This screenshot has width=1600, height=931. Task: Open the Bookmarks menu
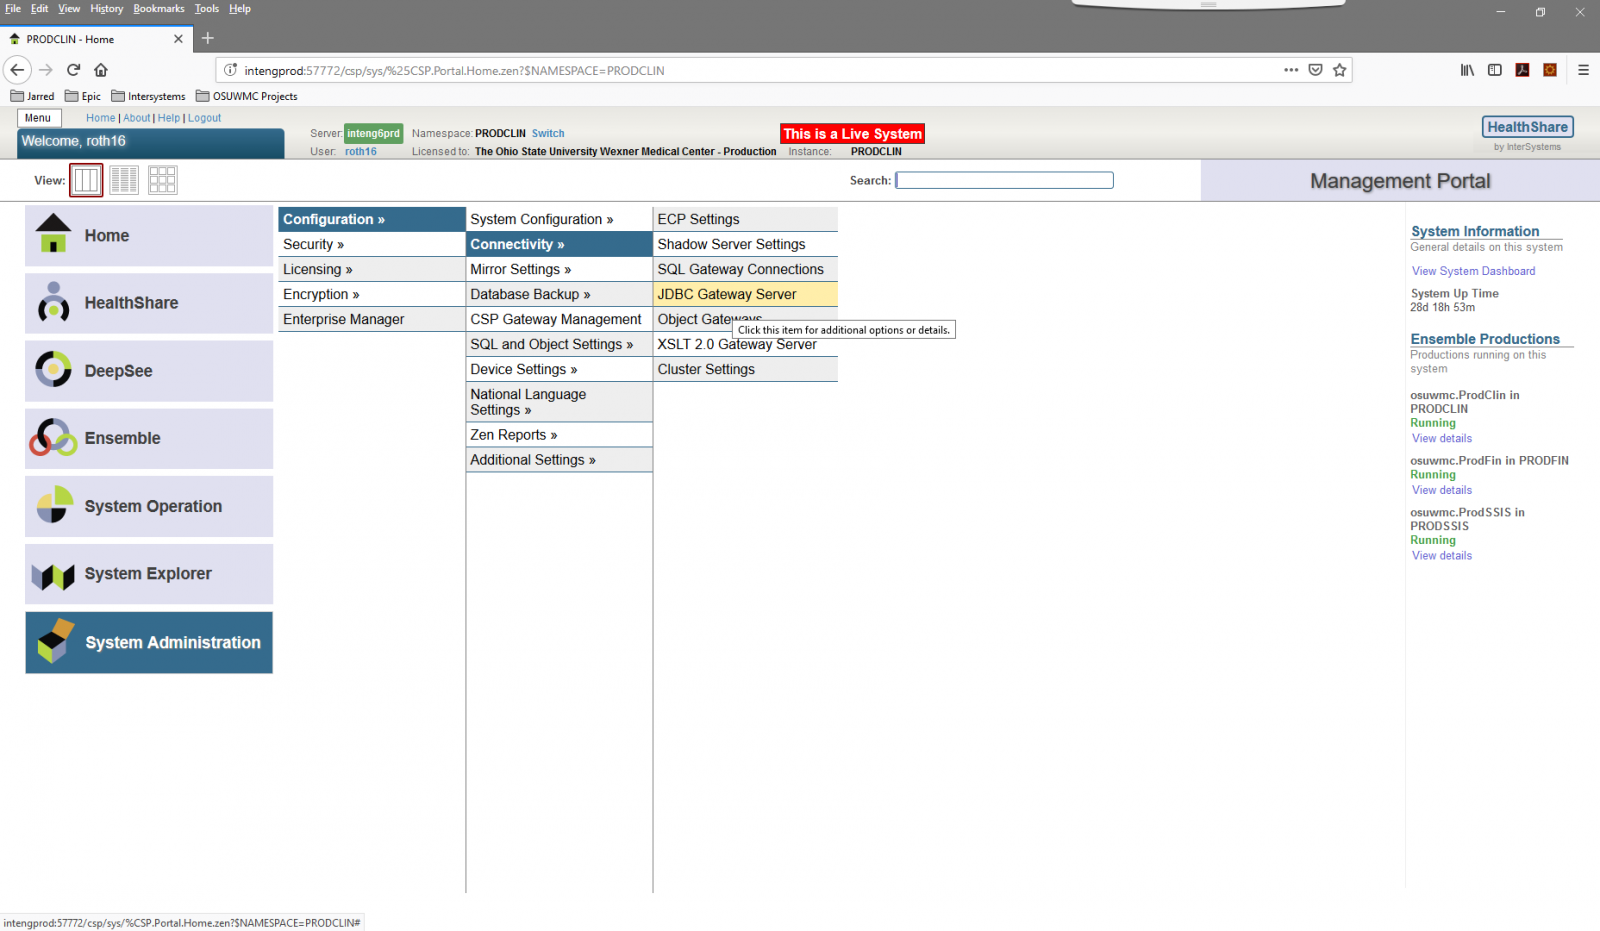click(x=159, y=8)
